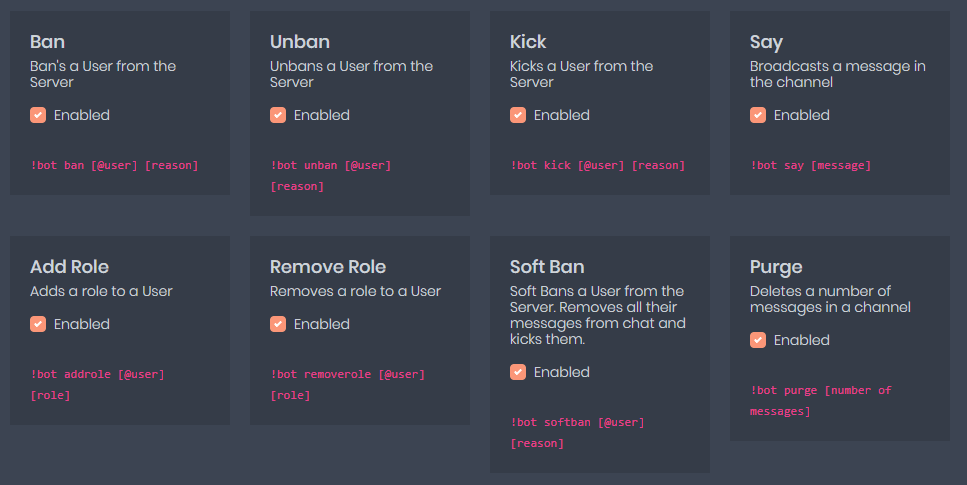Toggle the Say command Enabled checkbox
Screen dimensions: 967x485
click(758, 115)
